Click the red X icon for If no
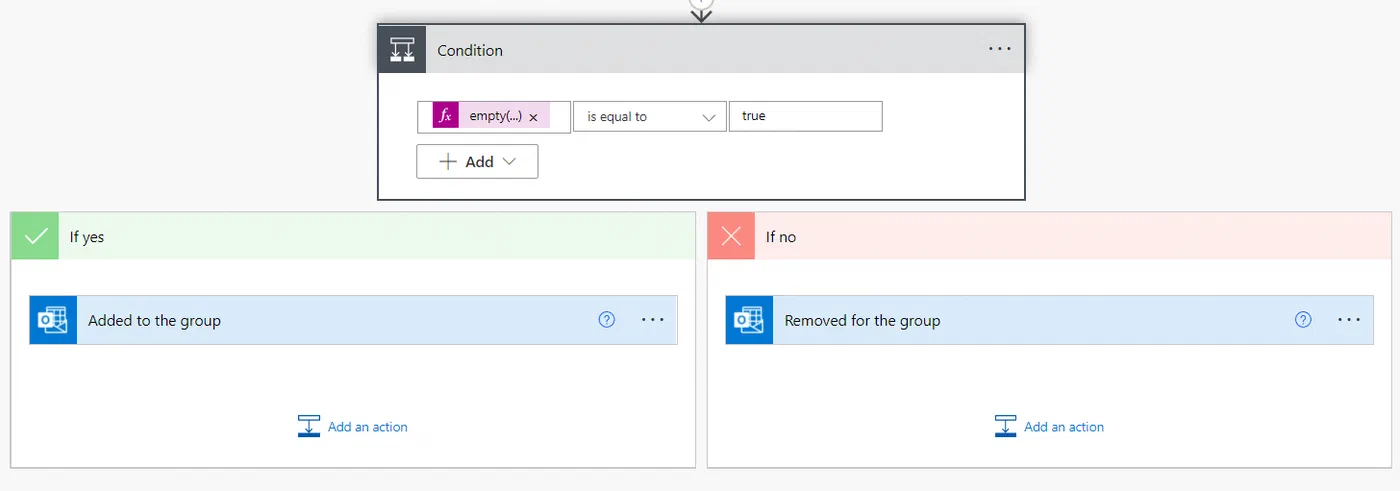The height and width of the screenshot is (491, 1400). pos(731,236)
